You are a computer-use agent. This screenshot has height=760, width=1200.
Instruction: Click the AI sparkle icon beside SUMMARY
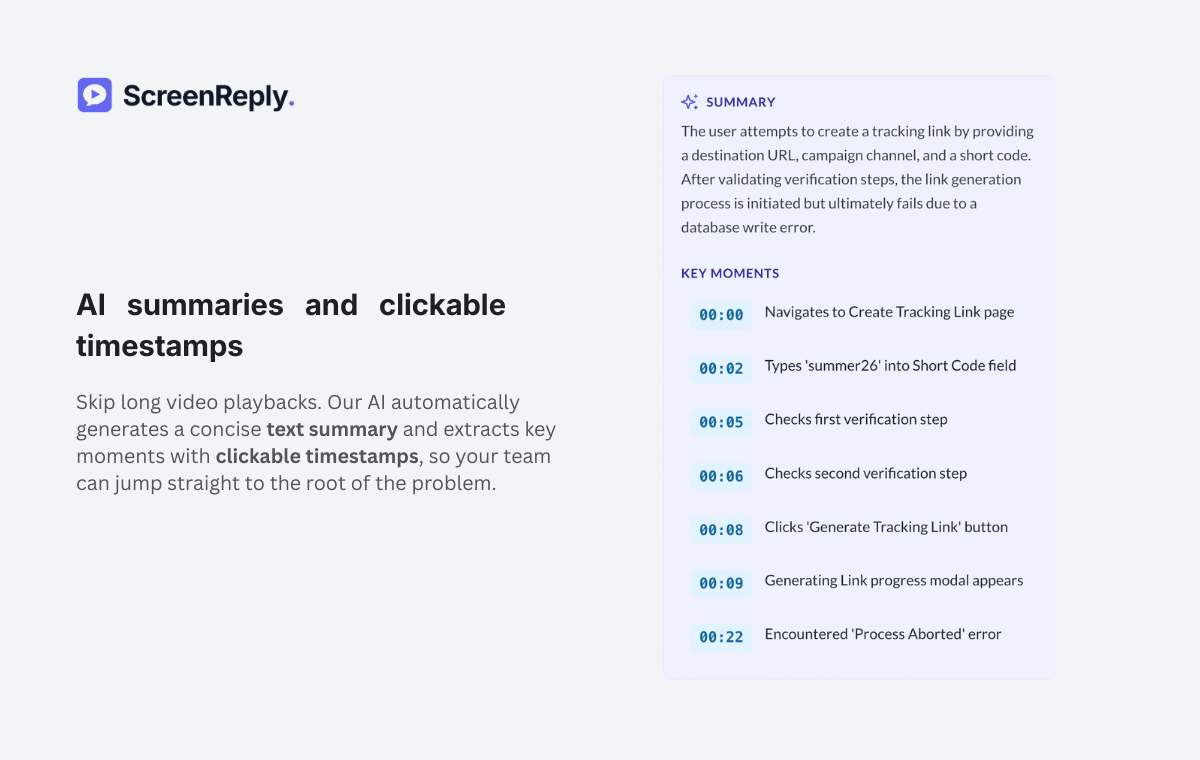[x=688, y=101]
